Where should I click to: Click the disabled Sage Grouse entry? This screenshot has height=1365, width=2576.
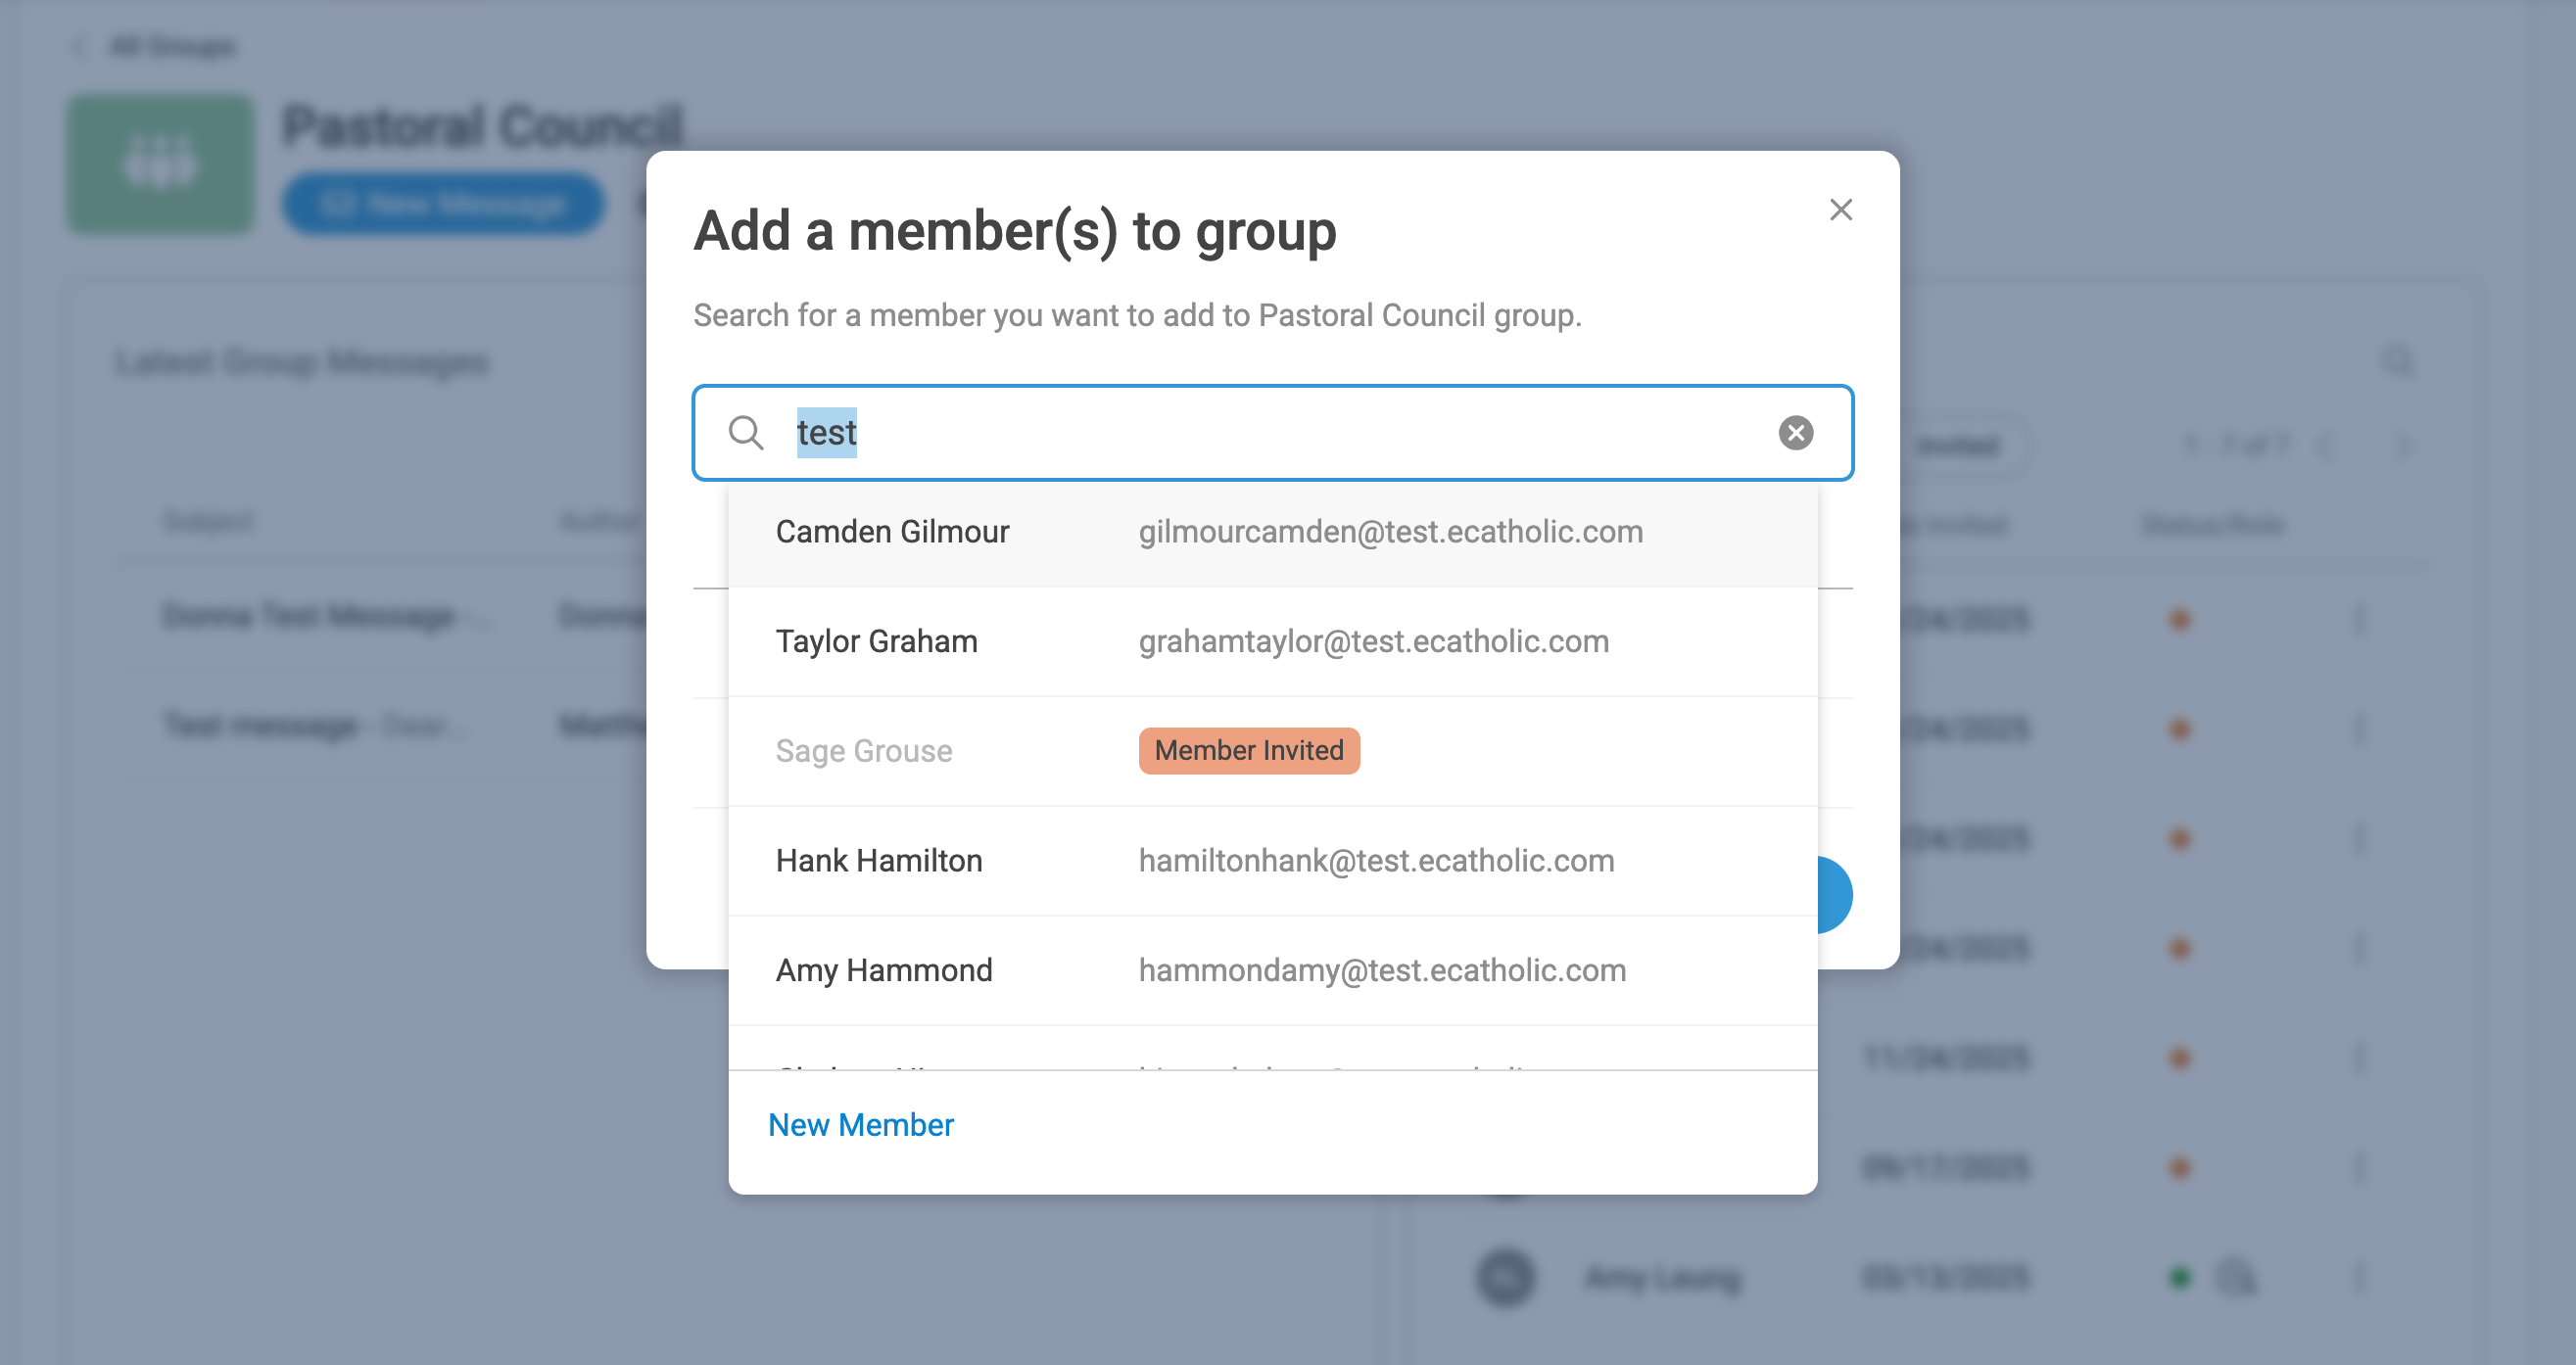863,751
